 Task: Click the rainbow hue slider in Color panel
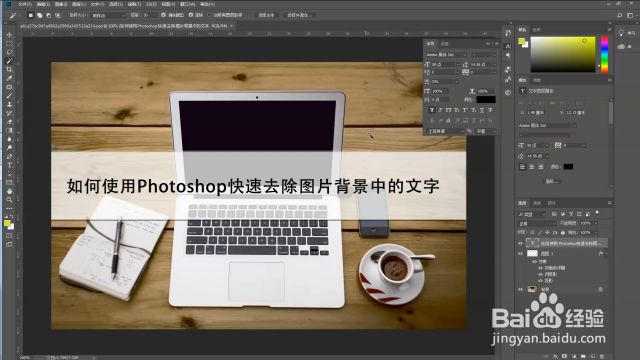604,55
